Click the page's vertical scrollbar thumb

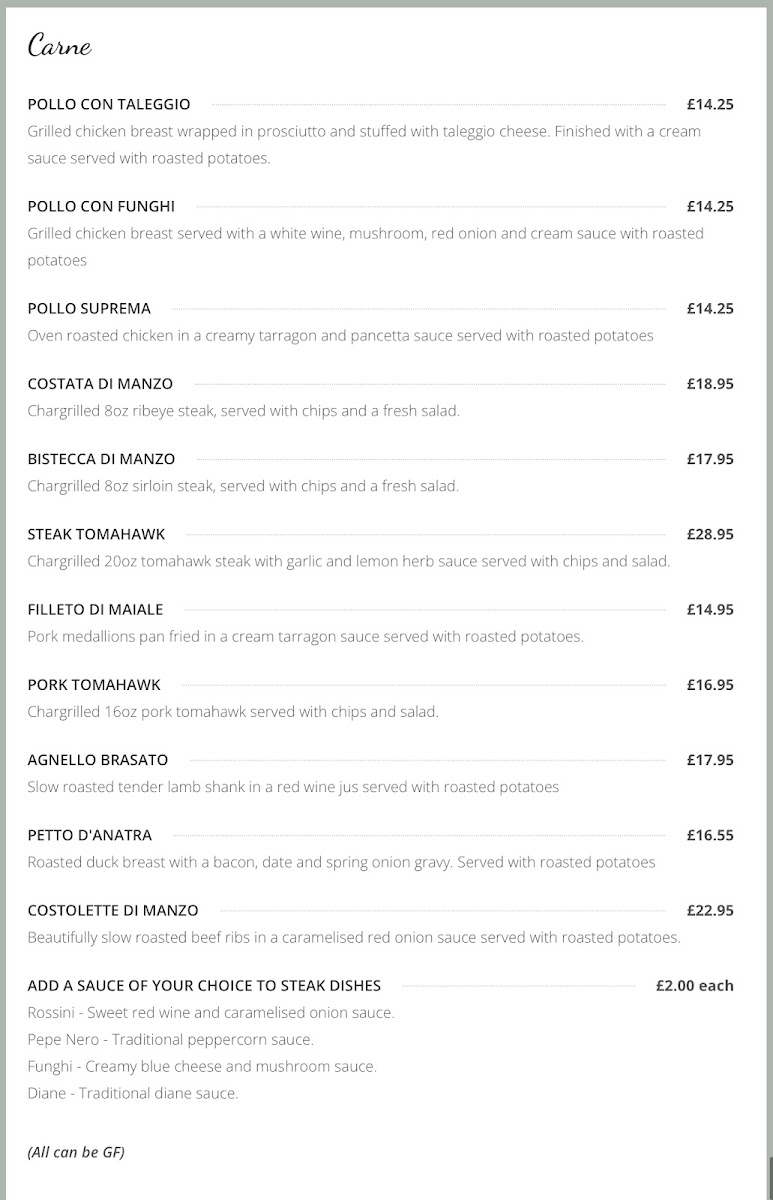pos(770,1178)
